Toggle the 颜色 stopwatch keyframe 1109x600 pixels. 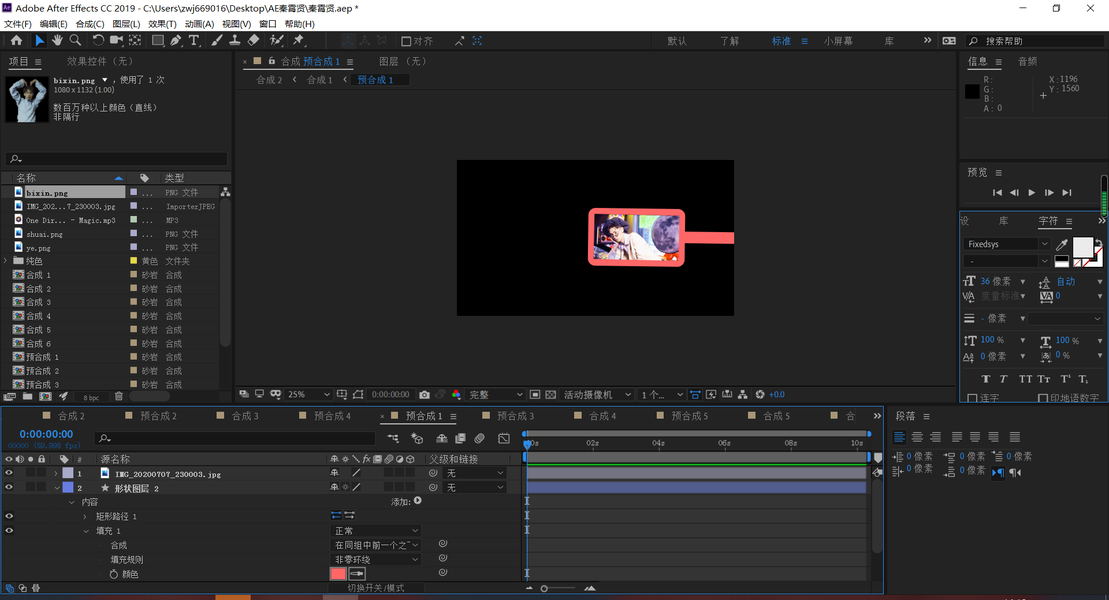pos(114,575)
